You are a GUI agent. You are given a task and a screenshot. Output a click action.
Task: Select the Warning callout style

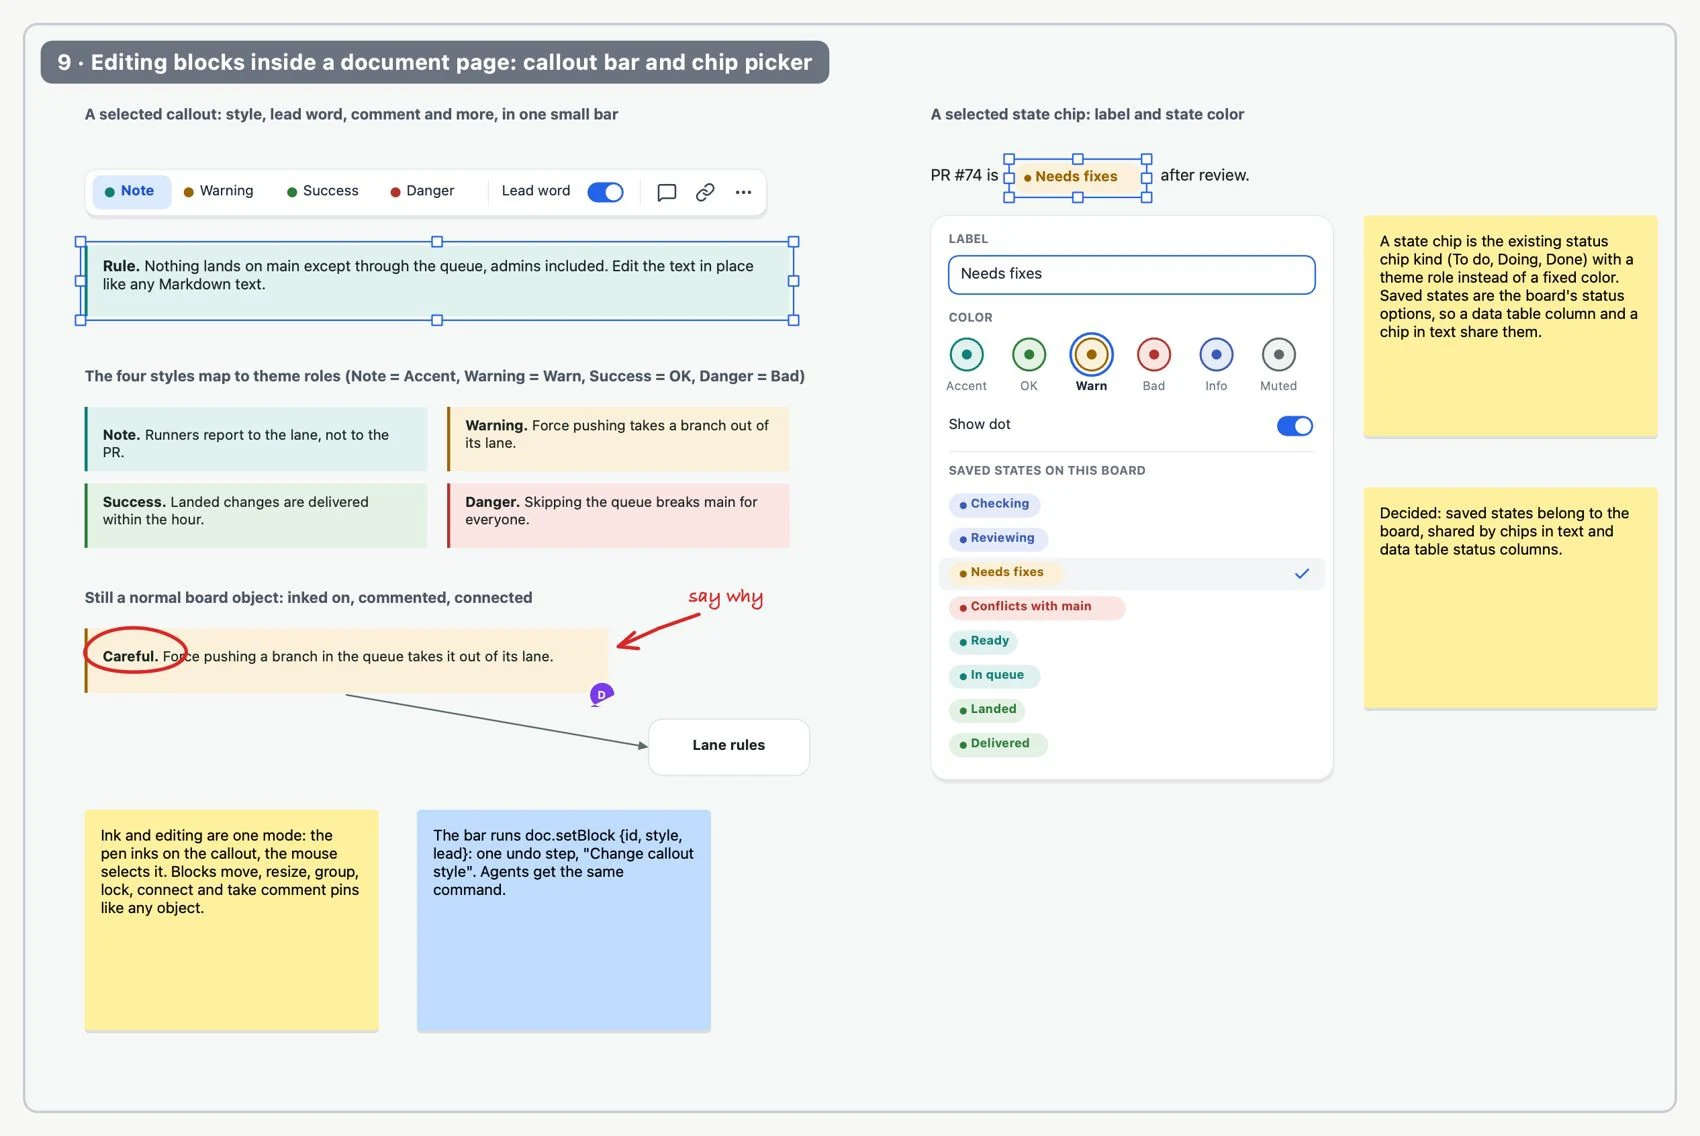(219, 191)
